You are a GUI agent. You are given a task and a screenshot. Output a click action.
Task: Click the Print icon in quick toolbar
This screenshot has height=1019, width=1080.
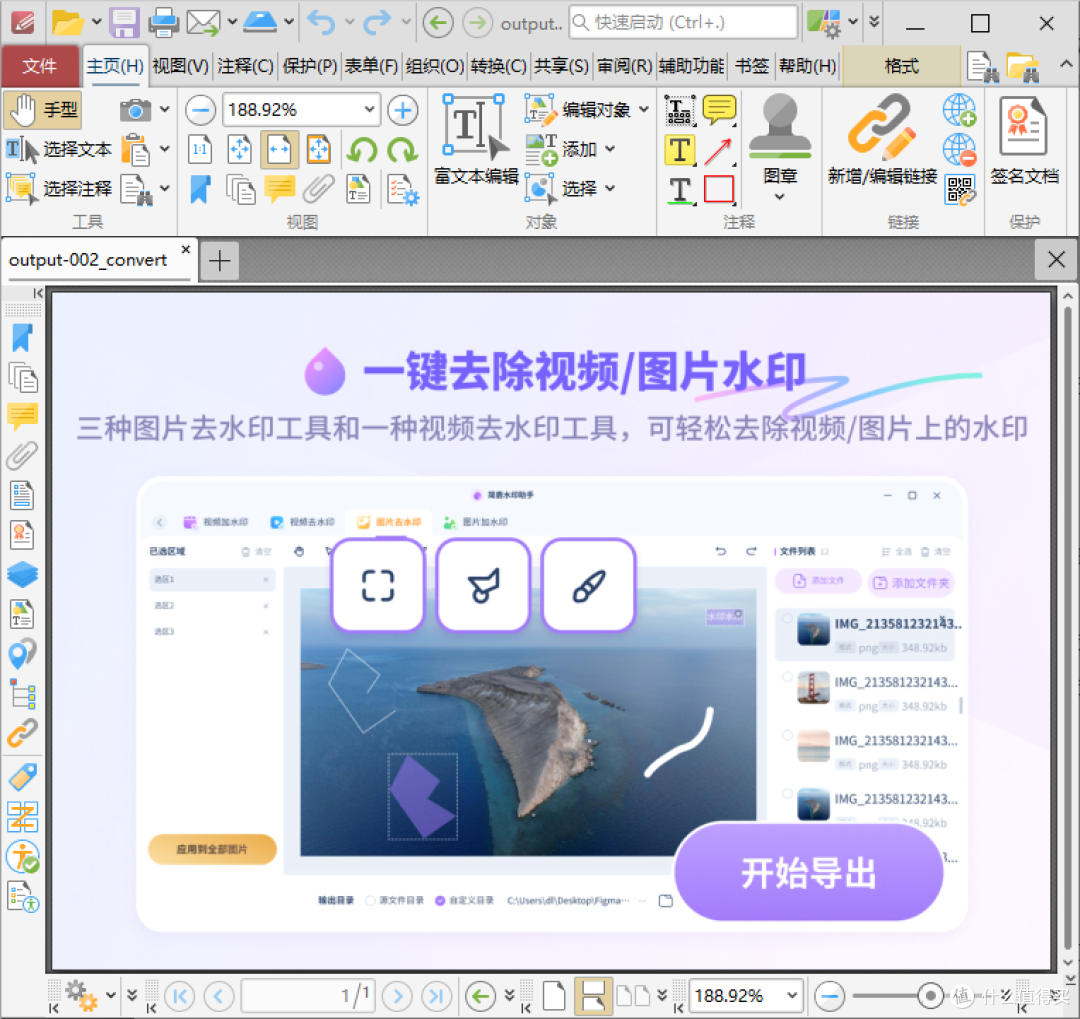pyautogui.click(x=164, y=23)
